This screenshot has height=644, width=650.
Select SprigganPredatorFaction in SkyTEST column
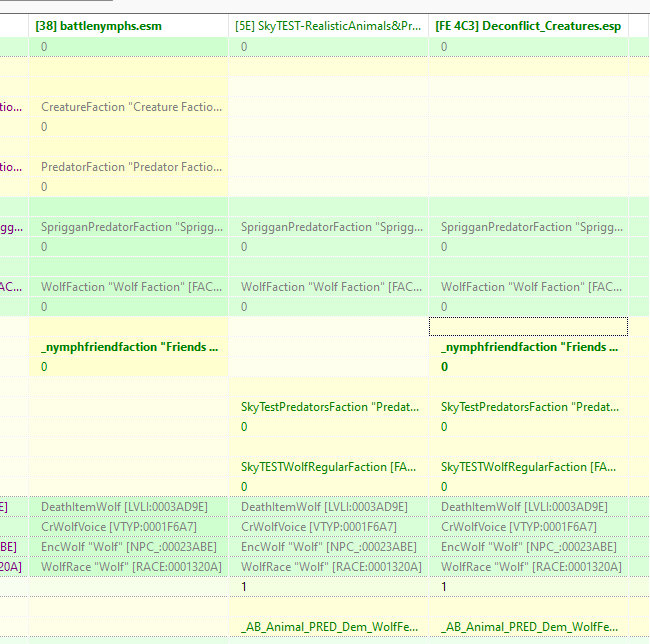[x=328, y=227]
